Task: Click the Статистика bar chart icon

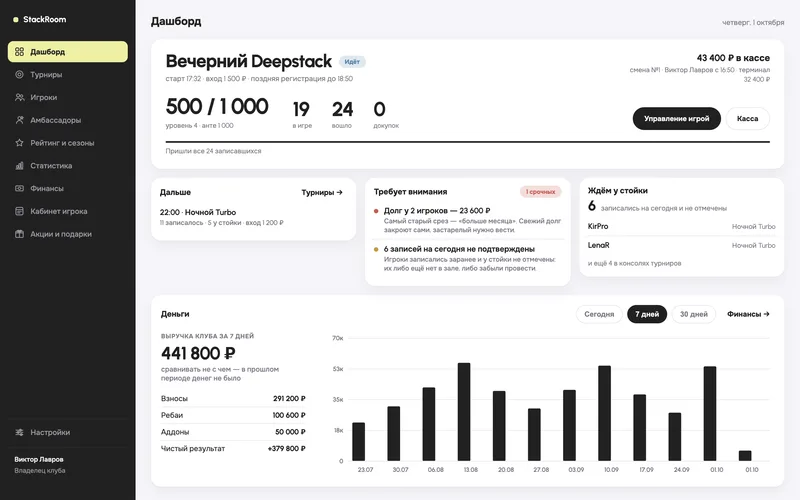Action: point(19,165)
